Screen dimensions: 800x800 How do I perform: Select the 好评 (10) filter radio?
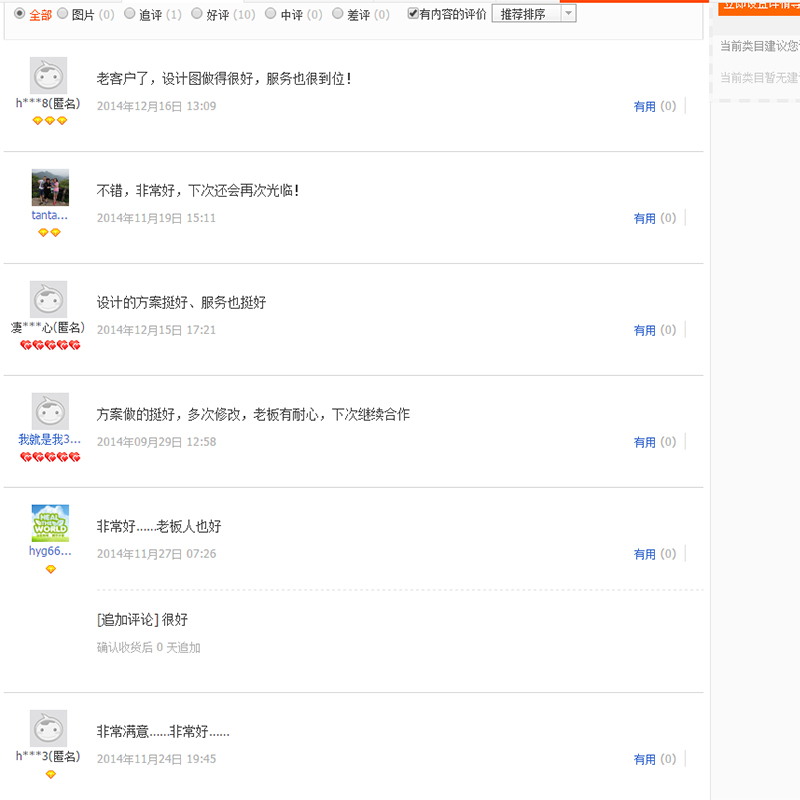[197, 13]
